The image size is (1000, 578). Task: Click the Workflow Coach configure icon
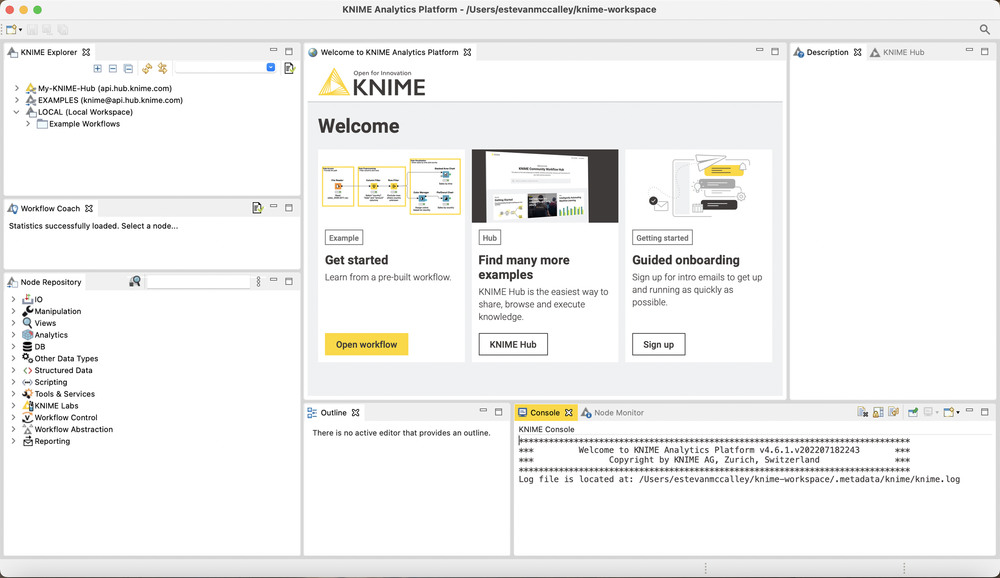[x=257, y=208]
